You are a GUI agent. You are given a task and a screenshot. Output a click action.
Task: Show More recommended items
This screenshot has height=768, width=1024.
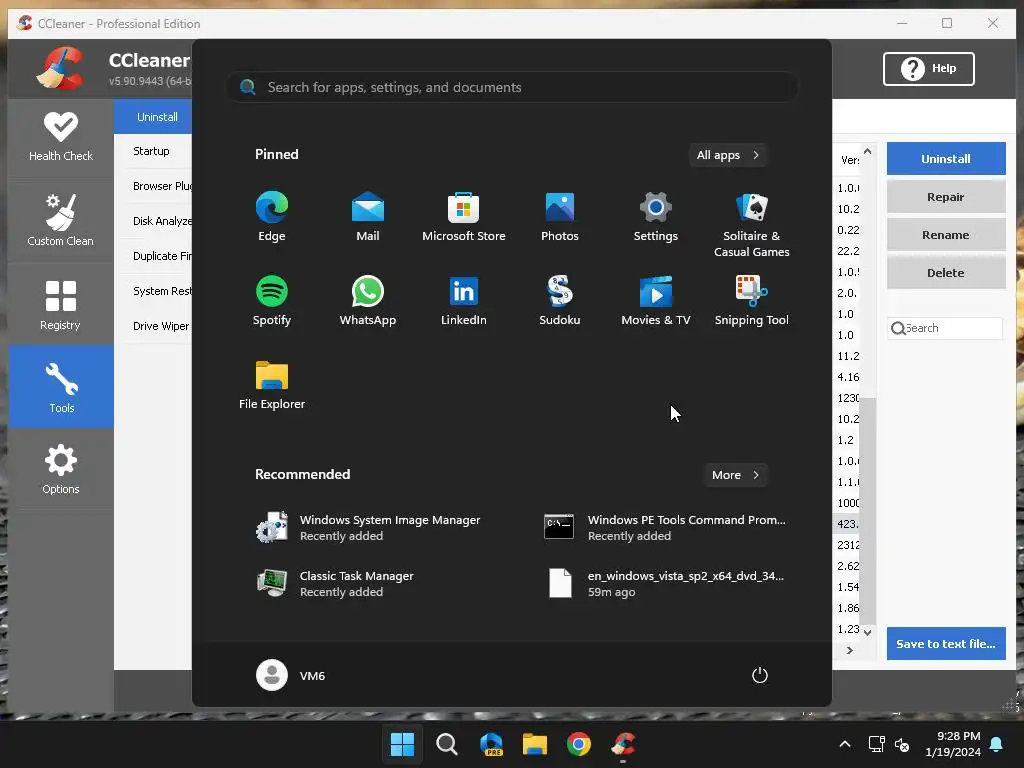pyautogui.click(x=735, y=475)
